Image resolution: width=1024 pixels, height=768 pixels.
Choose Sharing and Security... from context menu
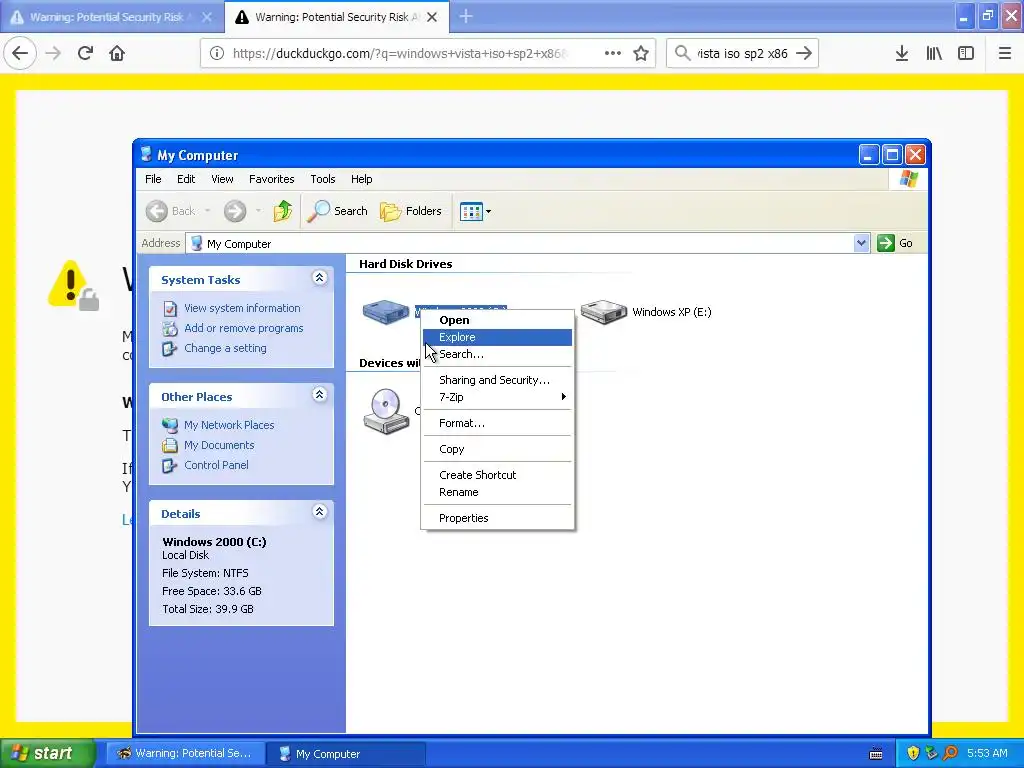[x=498, y=380]
